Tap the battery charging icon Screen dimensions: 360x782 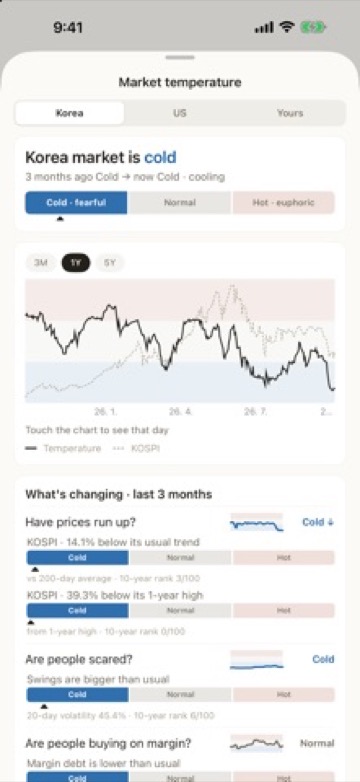coord(313,27)
